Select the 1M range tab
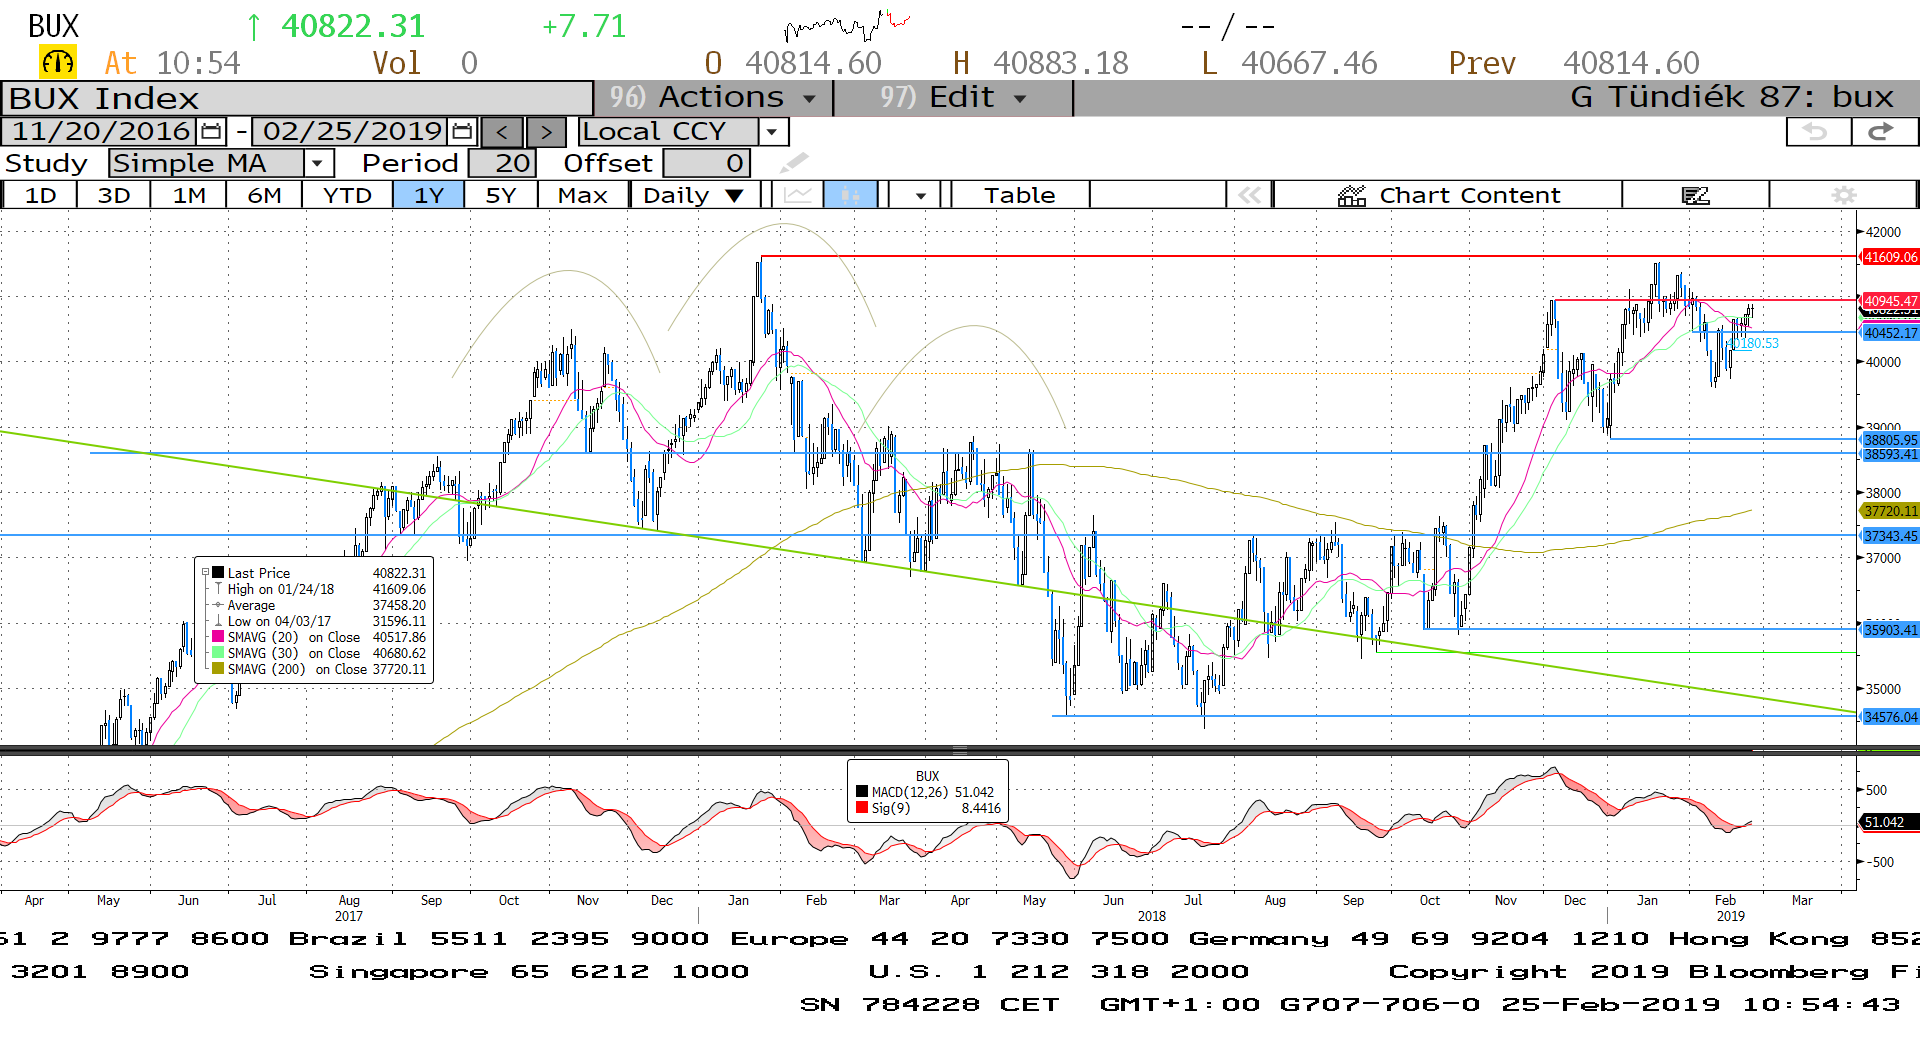1920x1040 pixels. point(189,195)
